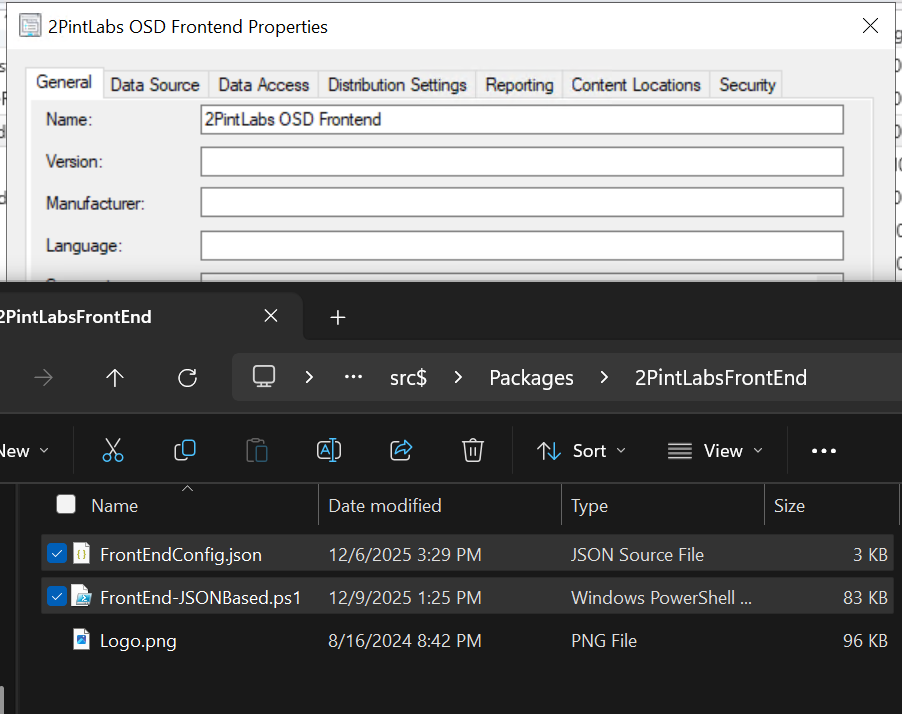
Task: Click the Cut scissors icon
Action: click(x=113, y=451)
